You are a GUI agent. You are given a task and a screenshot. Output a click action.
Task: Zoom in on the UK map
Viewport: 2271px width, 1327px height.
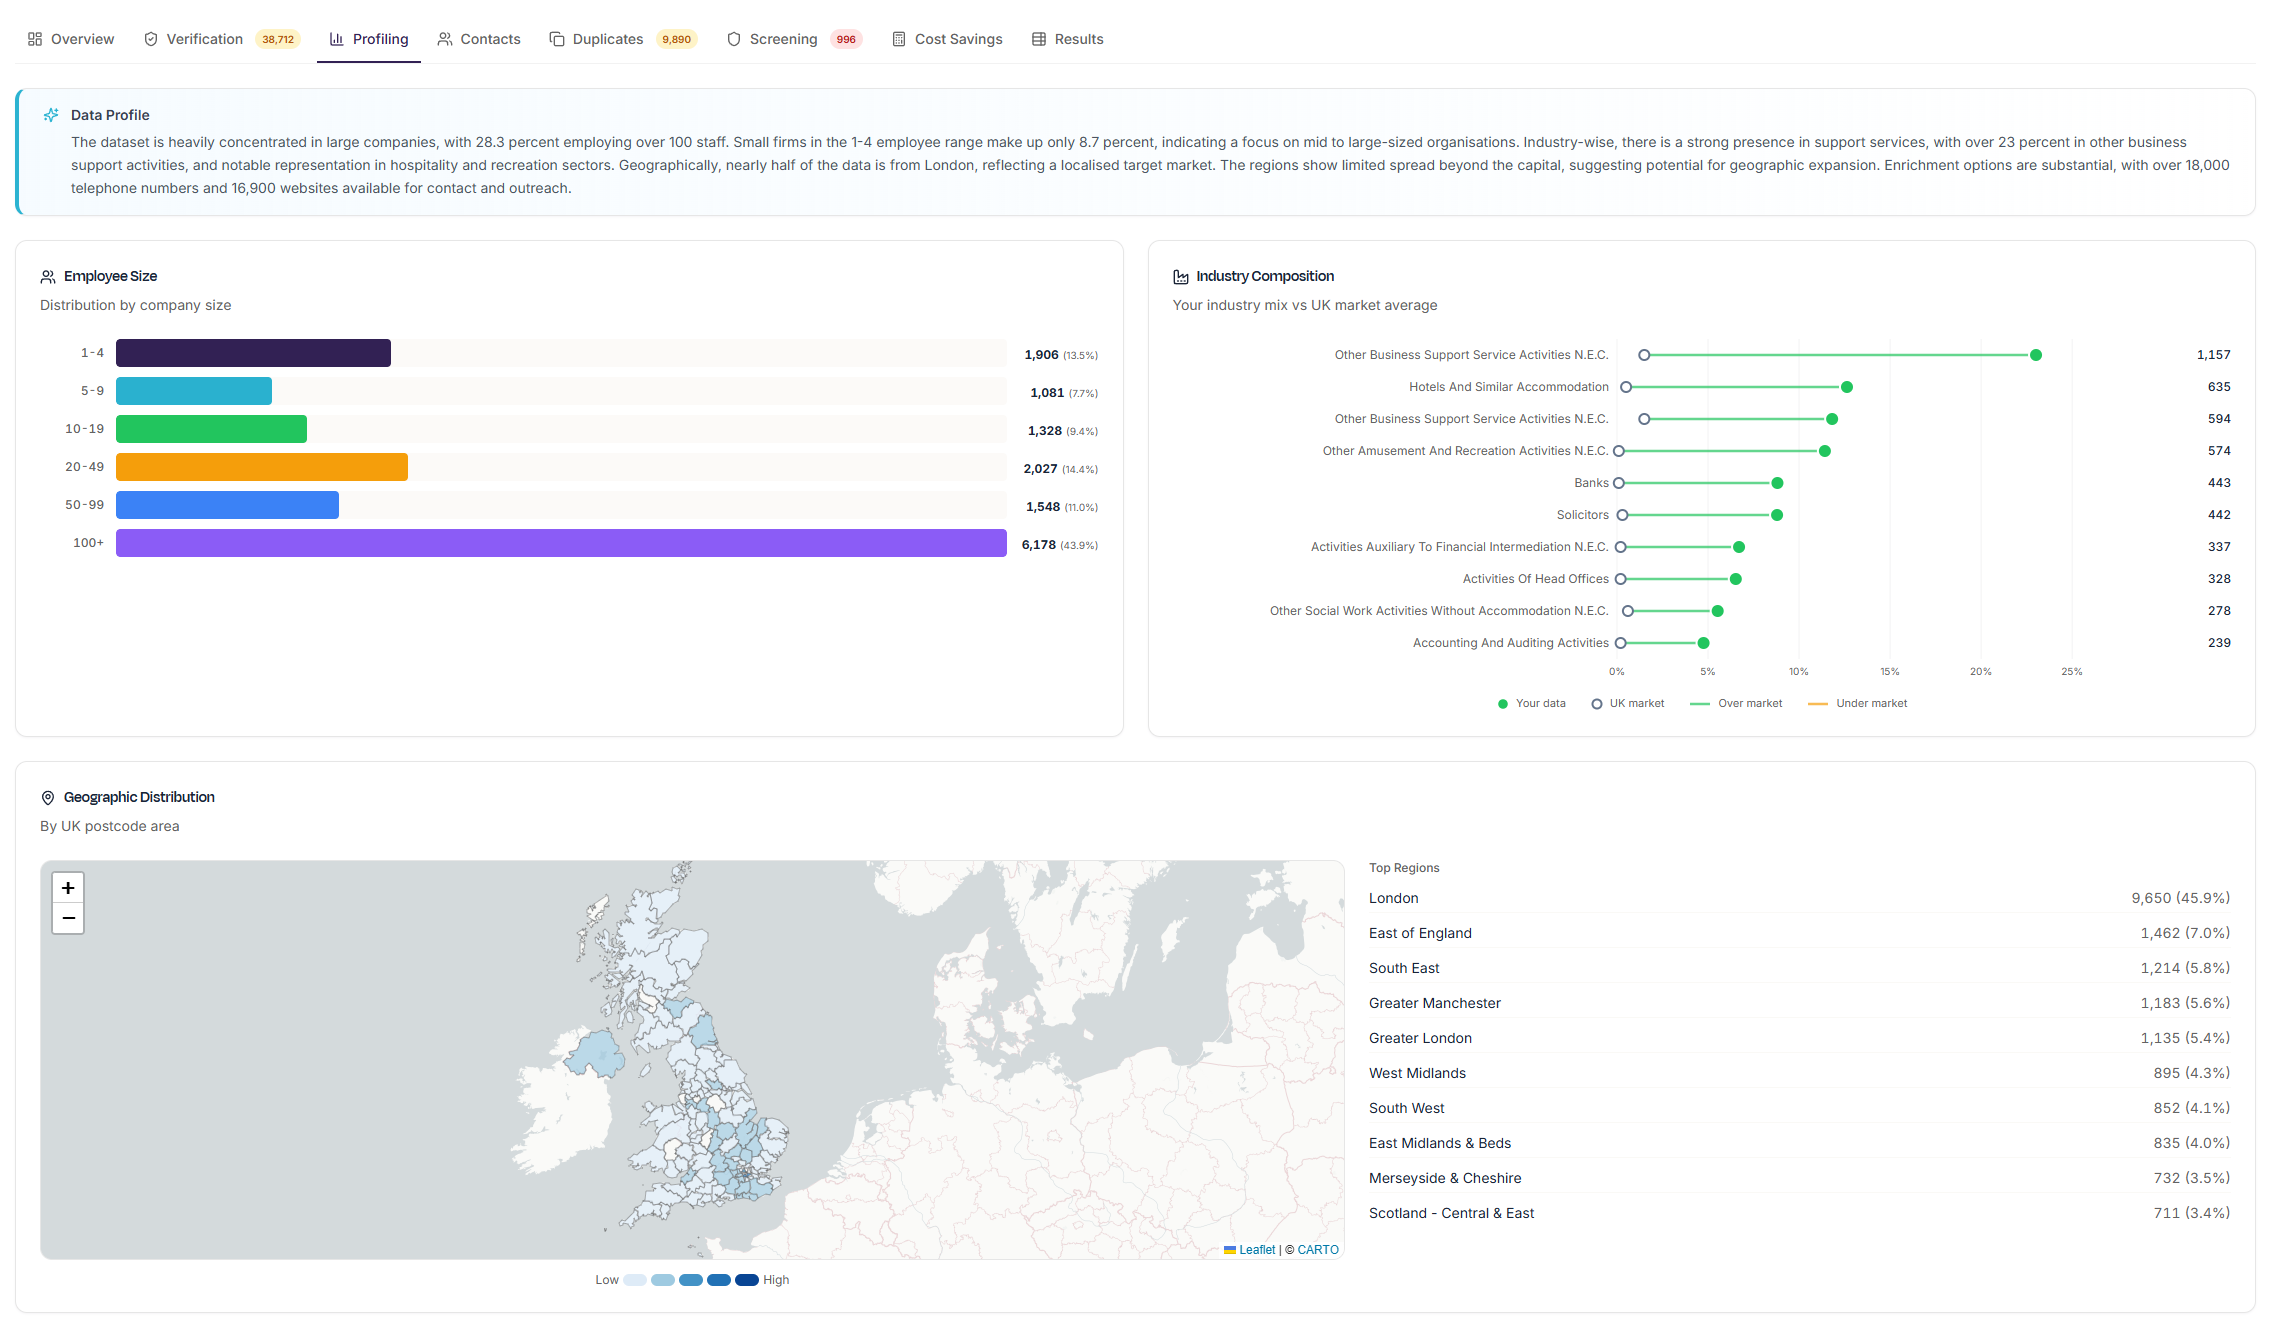click(x=67, y=887)
